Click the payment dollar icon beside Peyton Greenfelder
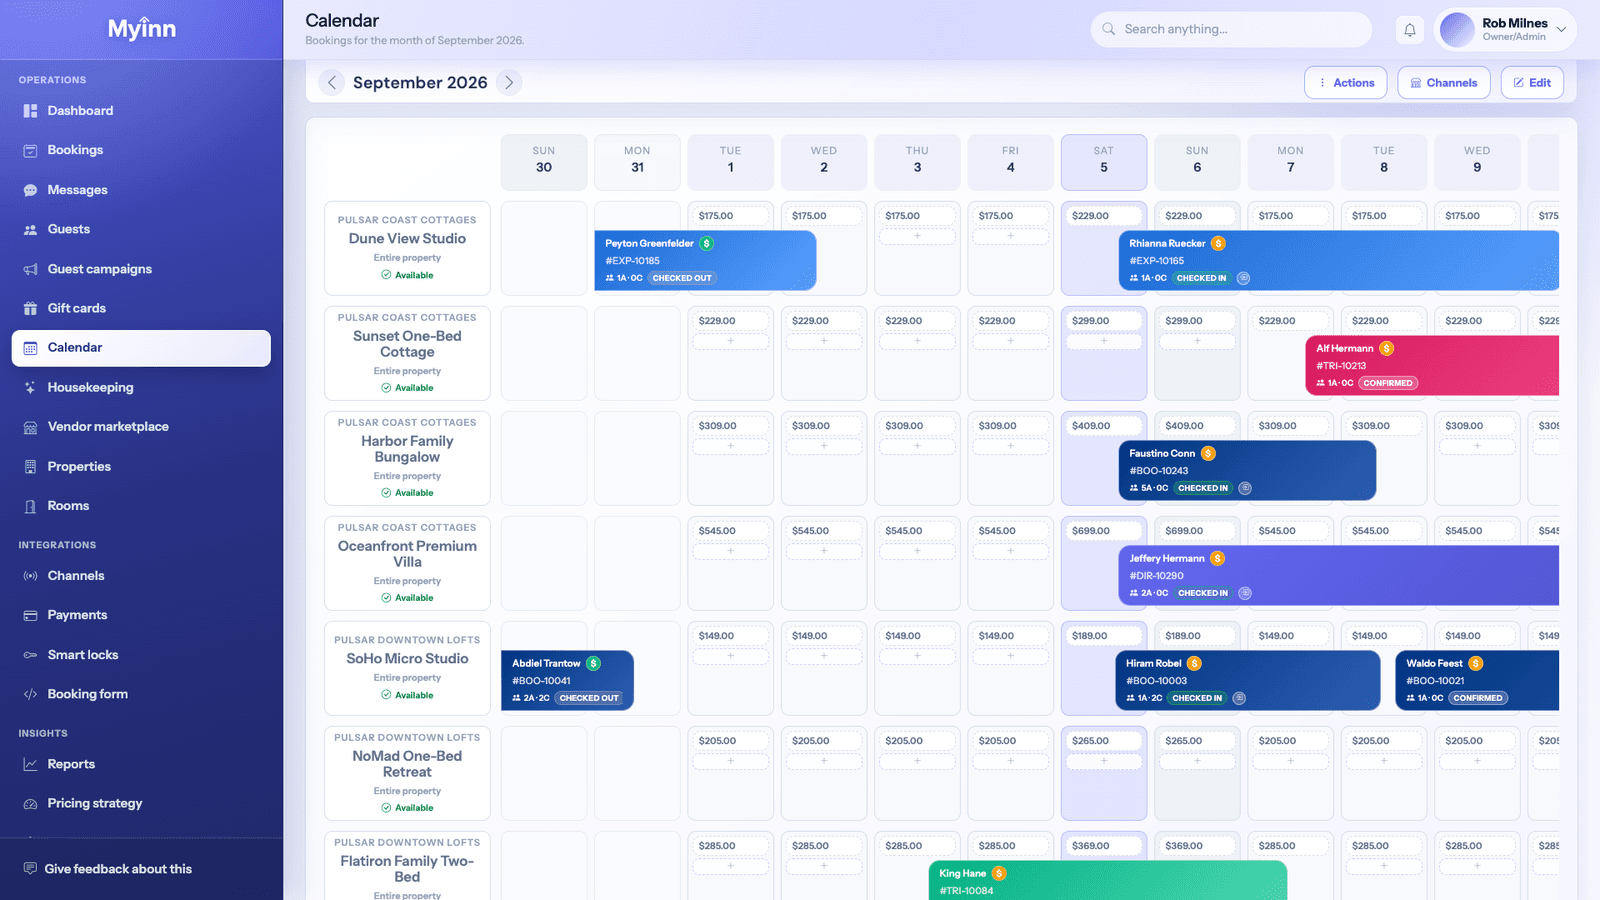This screenshot has width=1600, height=900. [x=707, y=244]
